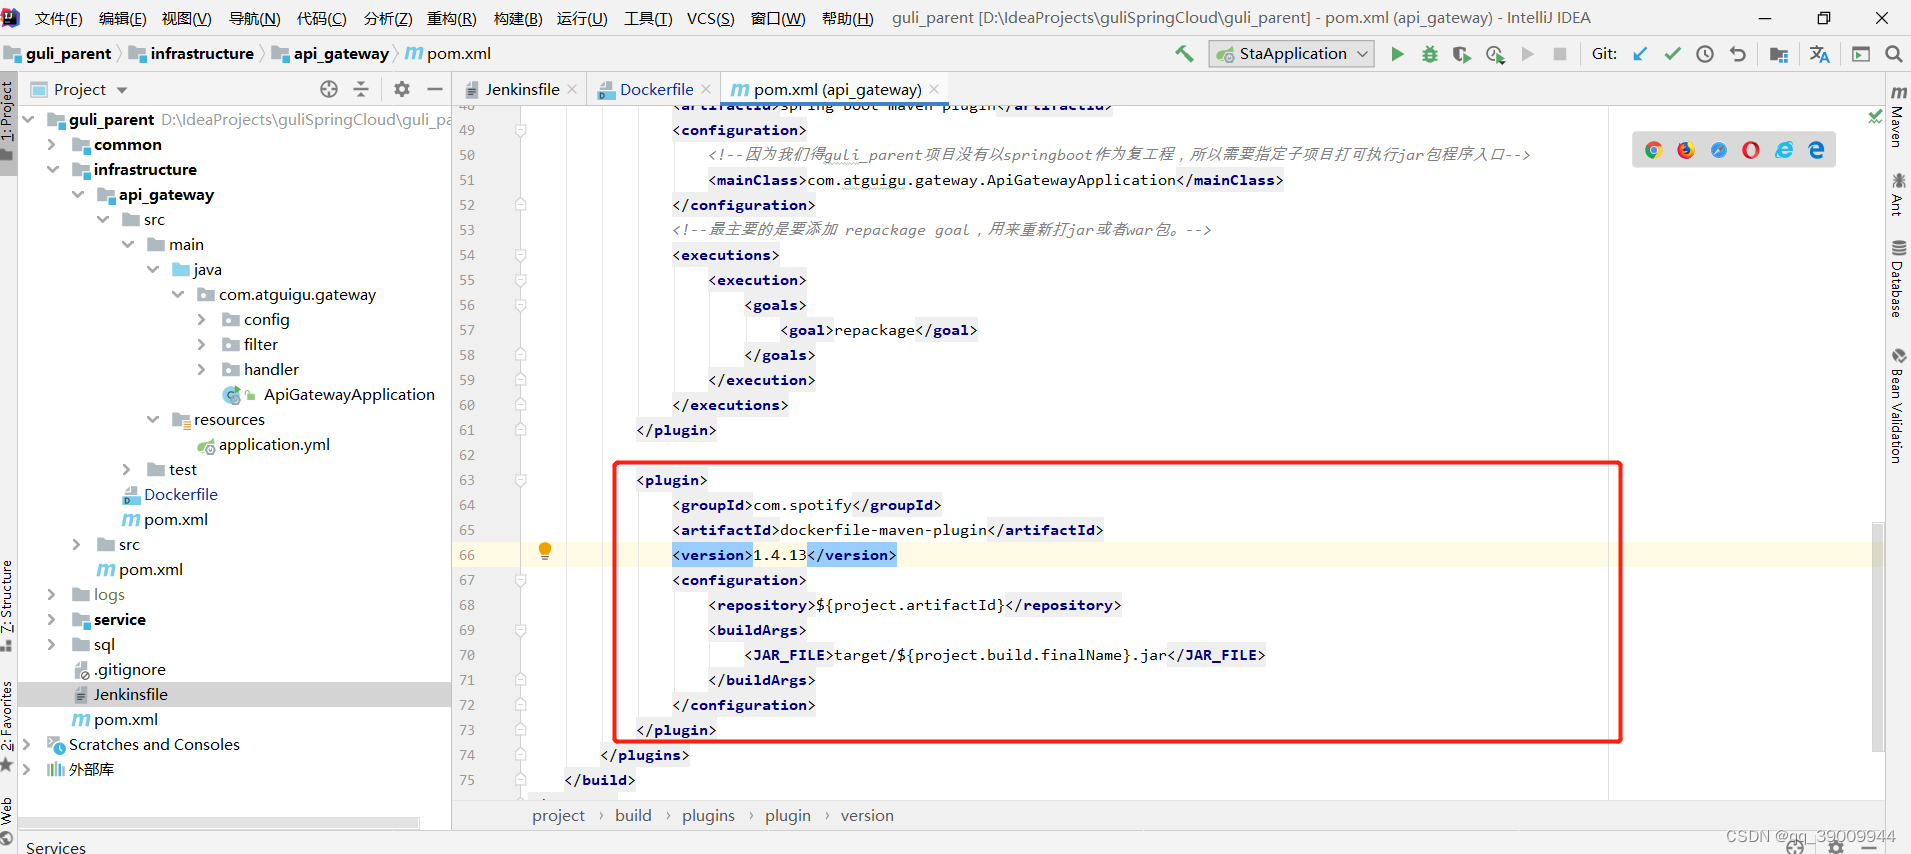1911x854 pixels.
Task: Open Bean Validation tool window
Action: [x=1898, y=405]
